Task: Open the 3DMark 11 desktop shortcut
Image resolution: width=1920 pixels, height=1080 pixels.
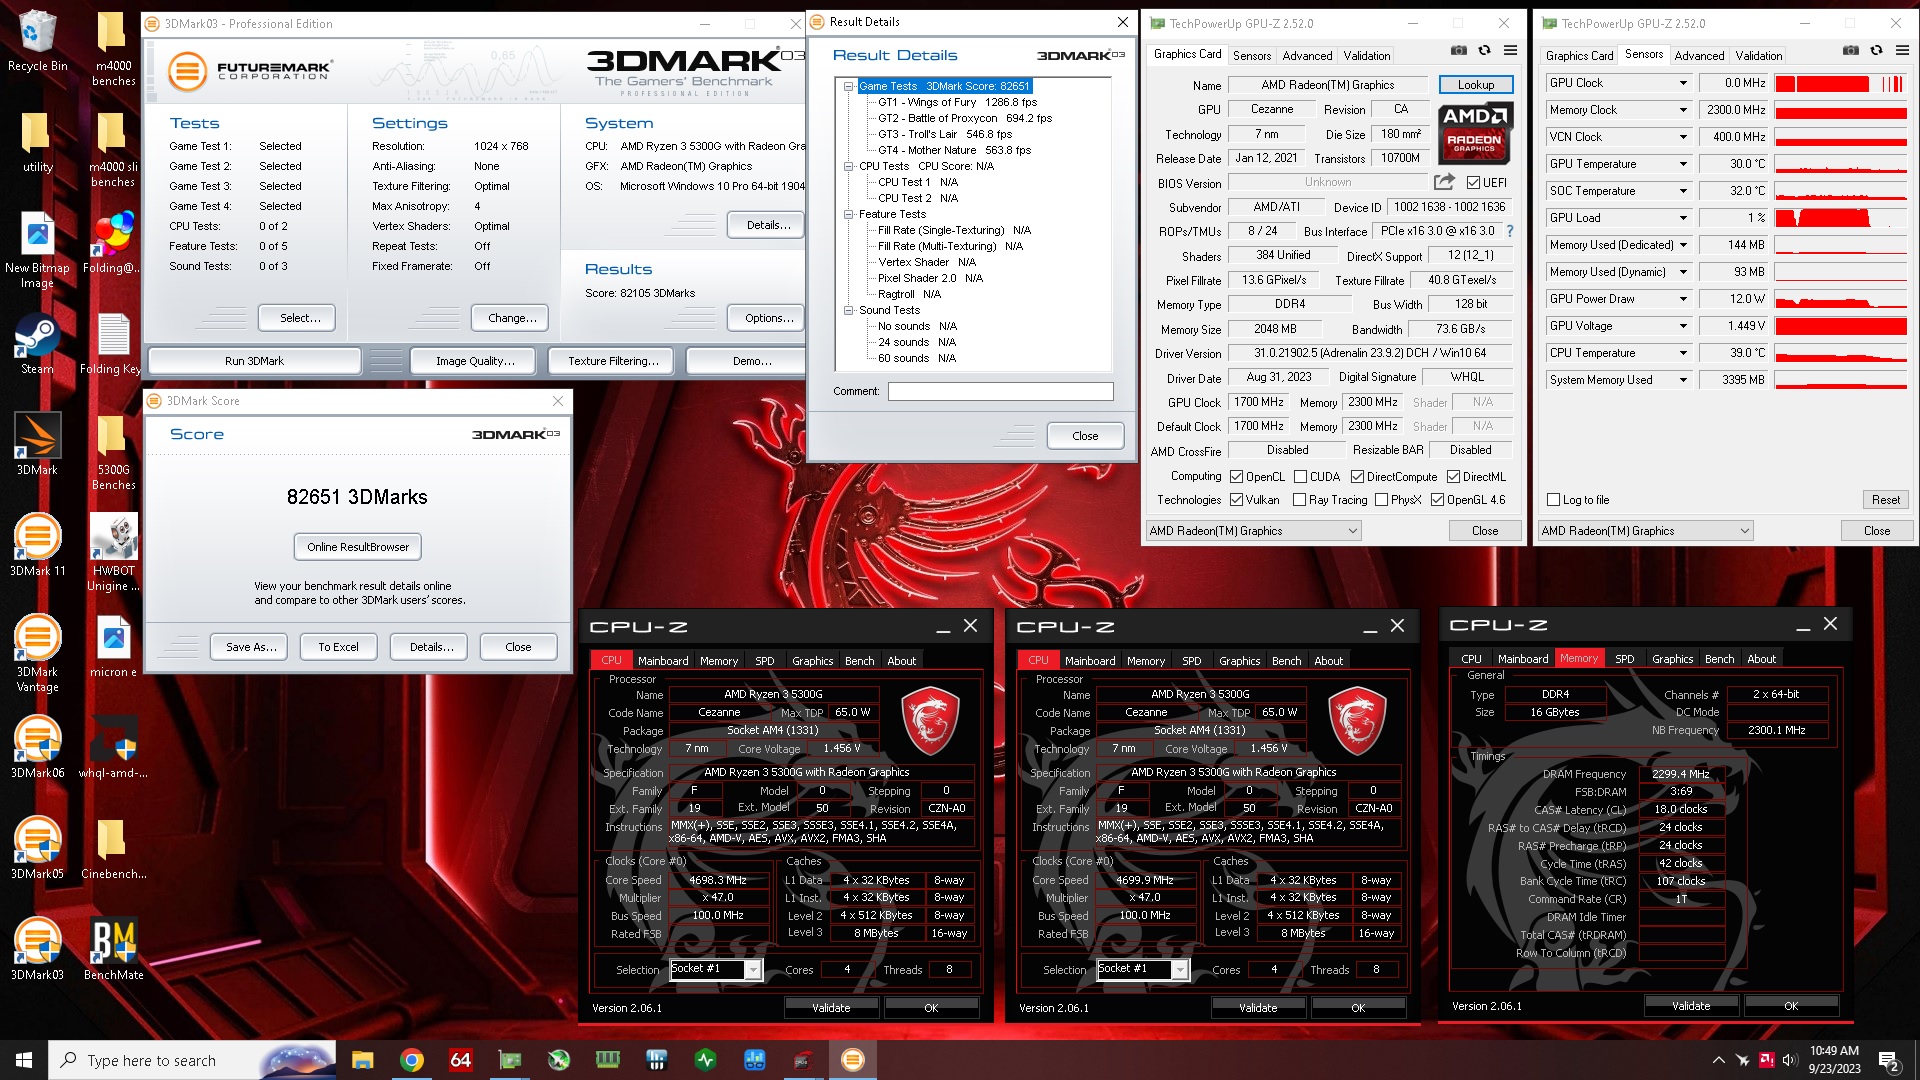Action: (x=37, y=545)
